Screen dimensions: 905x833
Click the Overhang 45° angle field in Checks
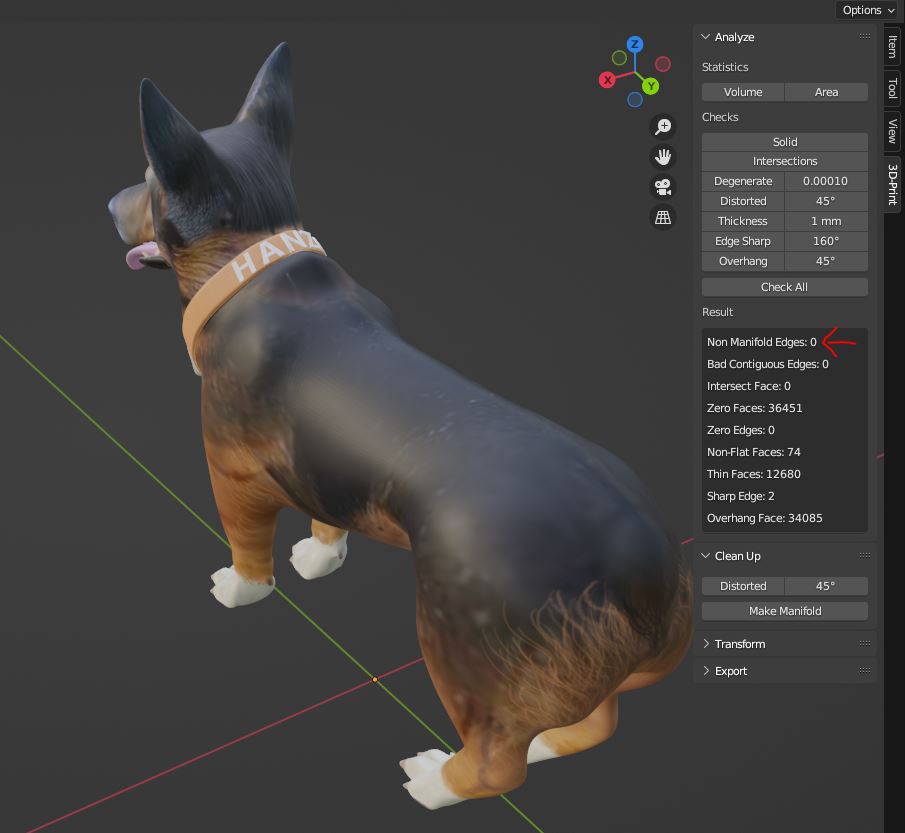(x=826, y=261)
